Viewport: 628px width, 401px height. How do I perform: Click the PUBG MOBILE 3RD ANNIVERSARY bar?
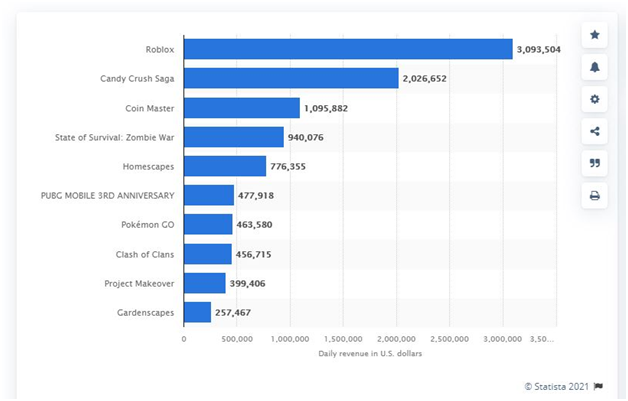209,195
